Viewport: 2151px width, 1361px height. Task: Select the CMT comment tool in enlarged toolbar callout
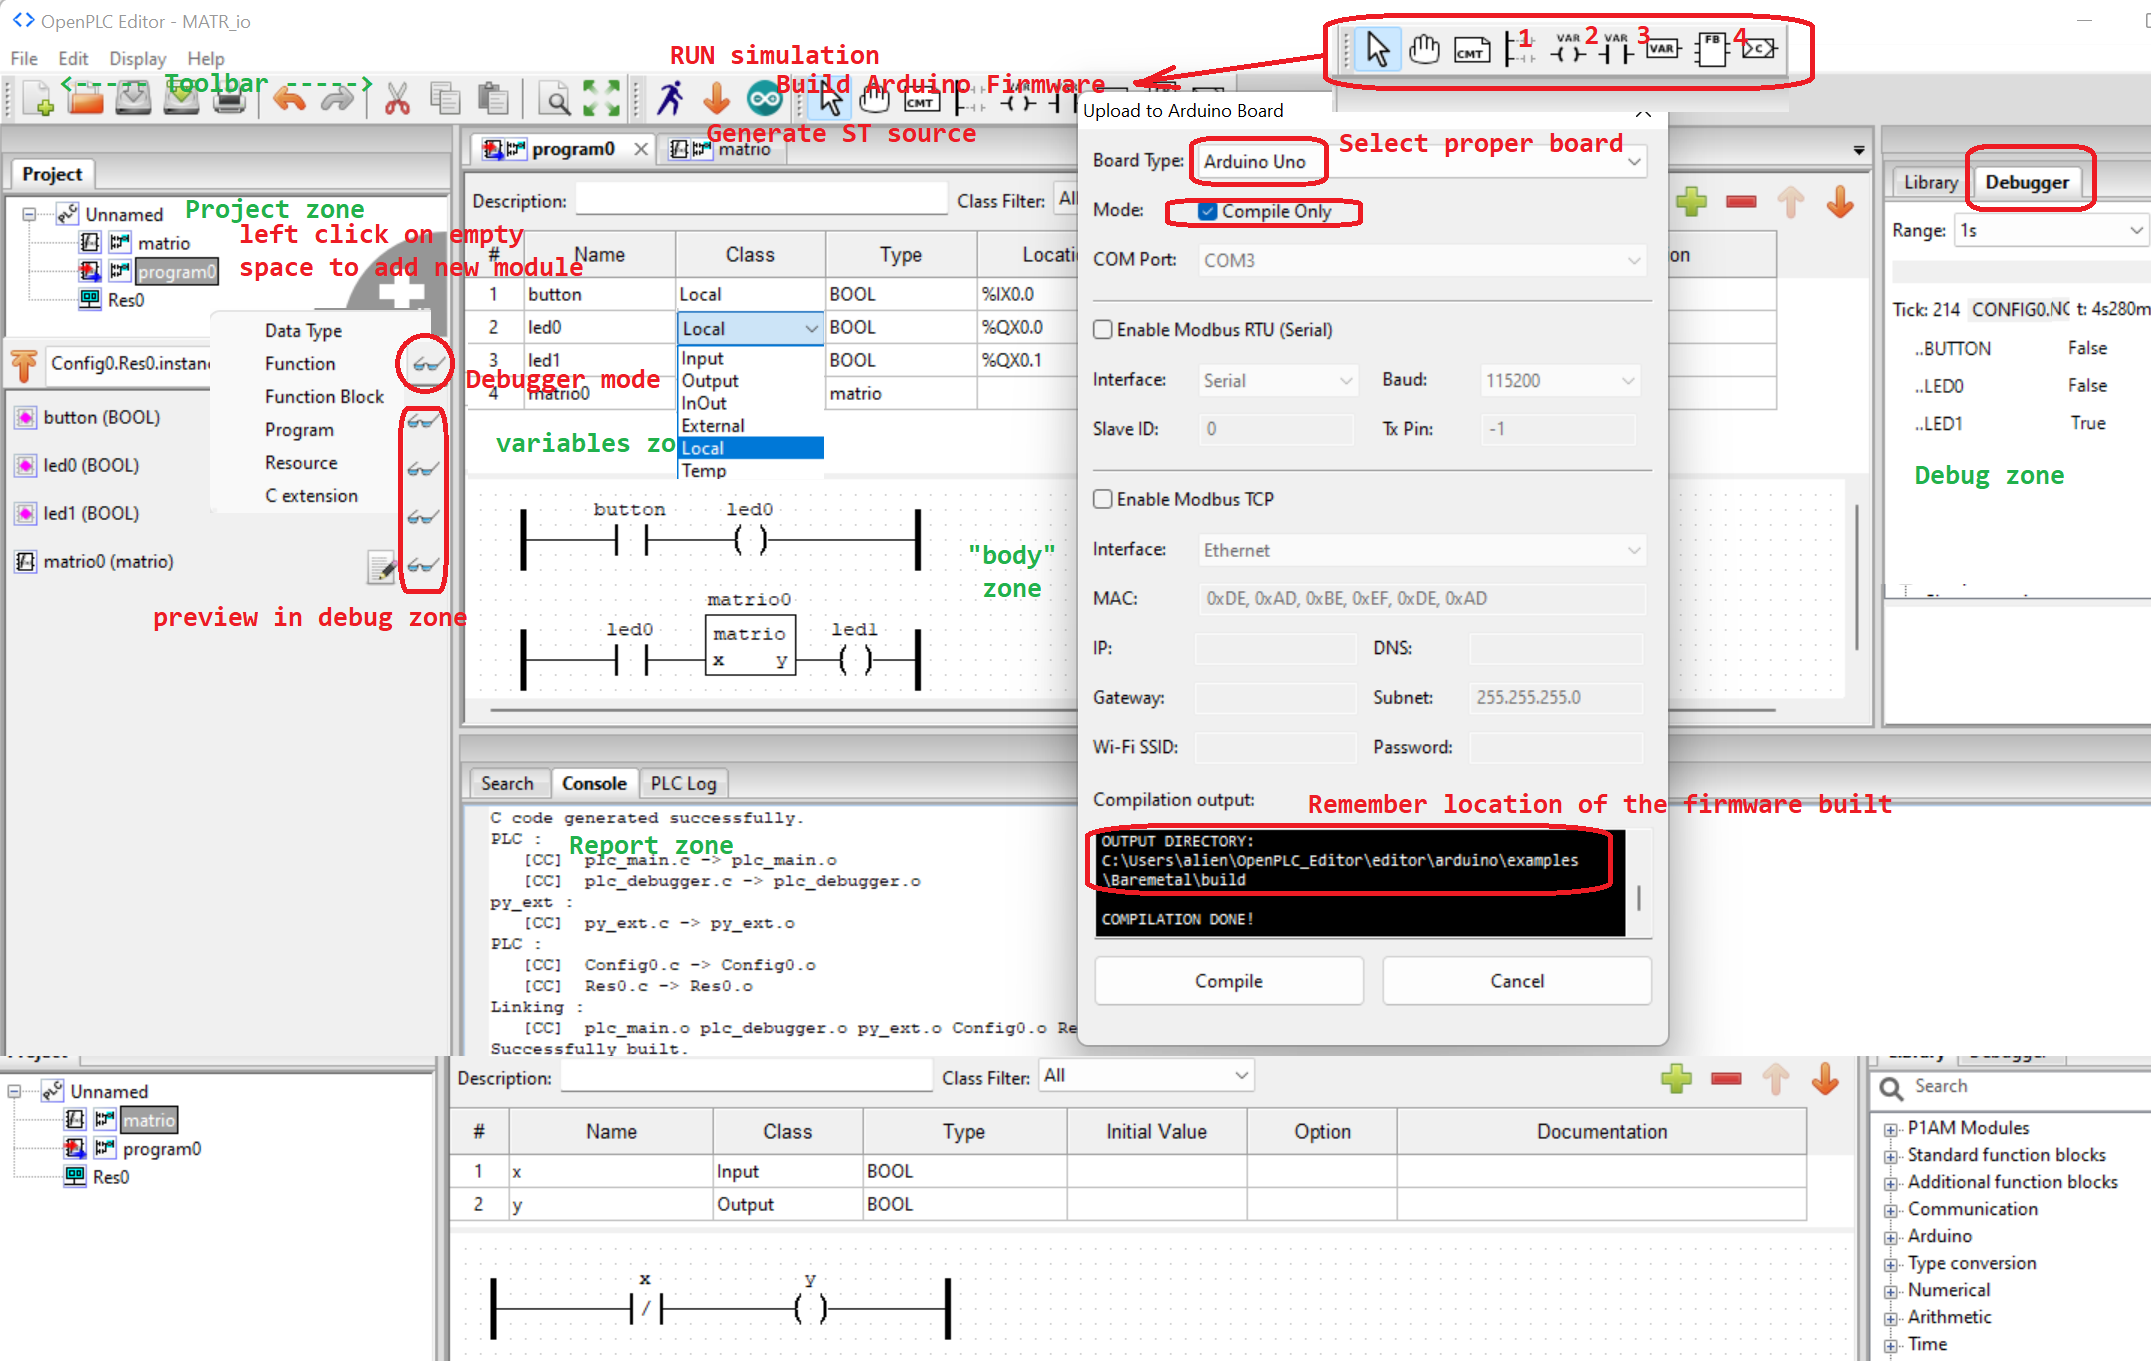[x=1471, y=49]
